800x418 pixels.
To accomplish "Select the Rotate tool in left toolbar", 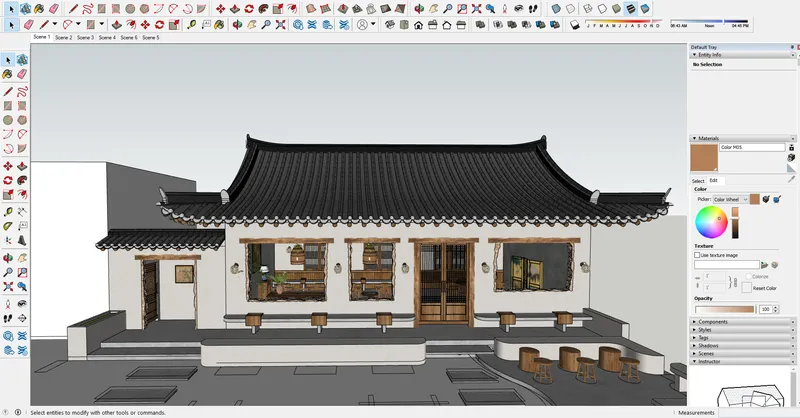I will (8, 180).
